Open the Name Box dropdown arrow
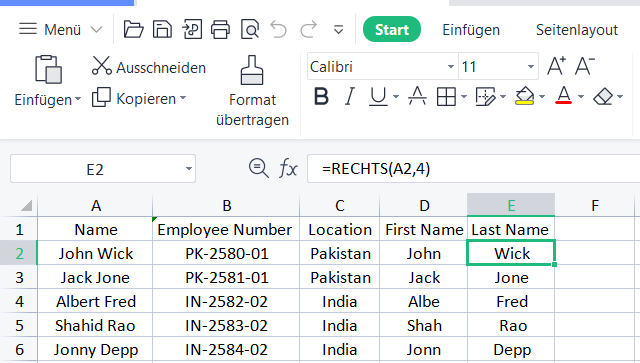Image resolution: width=640 pixels, height=363 pixels. 189,169
